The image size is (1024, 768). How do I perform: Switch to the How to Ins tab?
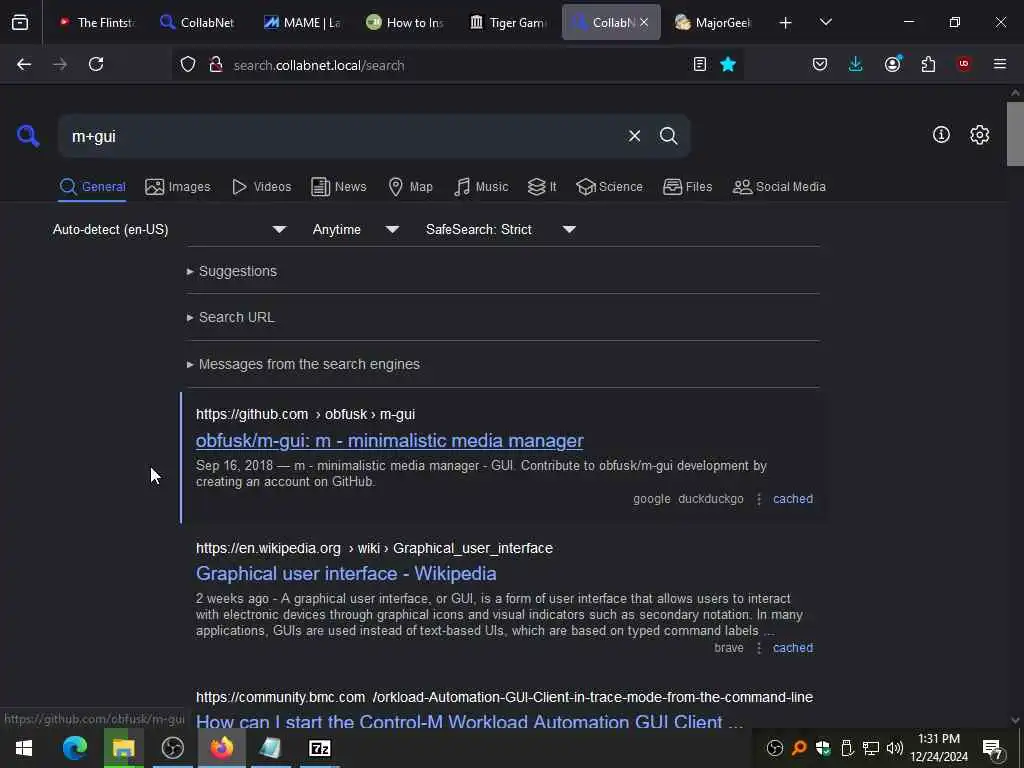pos(404,22)
